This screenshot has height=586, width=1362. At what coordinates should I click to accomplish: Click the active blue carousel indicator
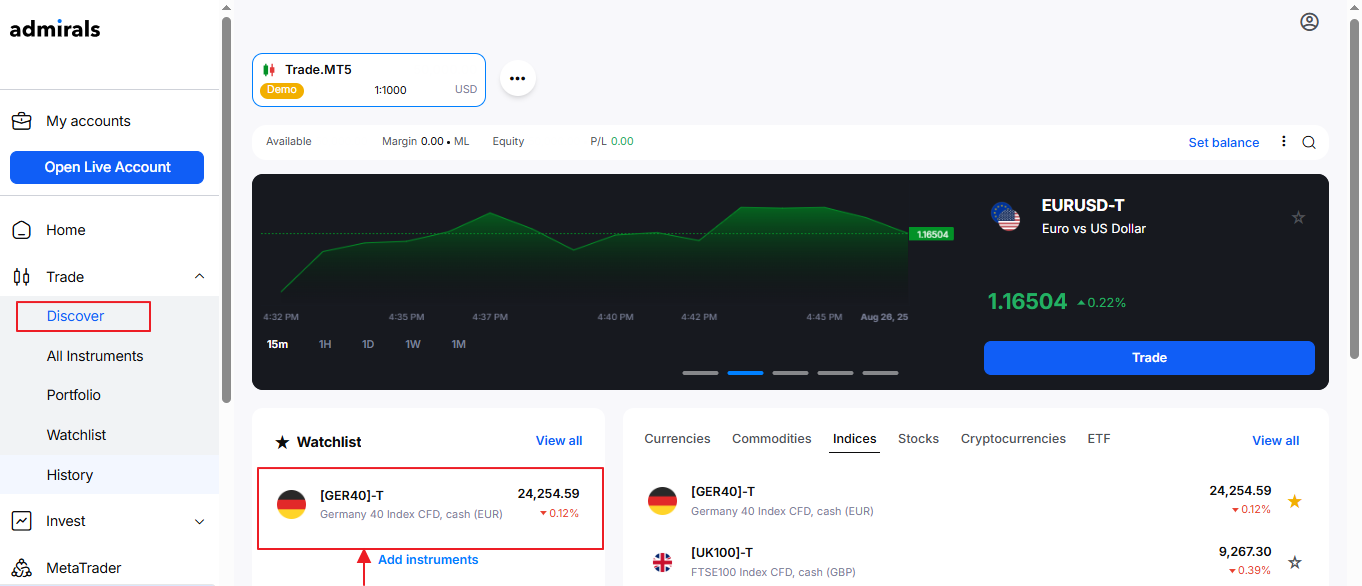(745, 373)
